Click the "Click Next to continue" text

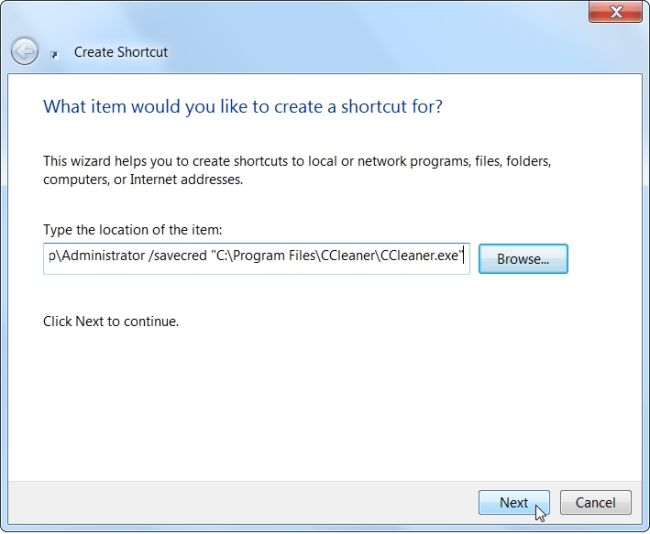pyautogui.click(x=111, y=322)
